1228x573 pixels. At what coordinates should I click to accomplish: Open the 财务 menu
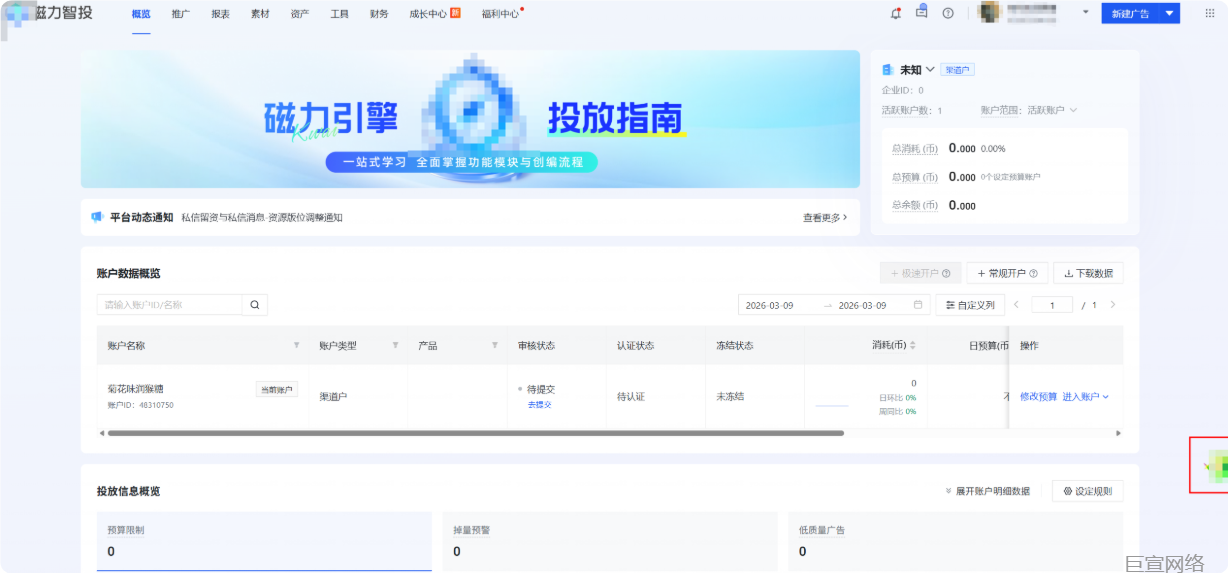379,14
